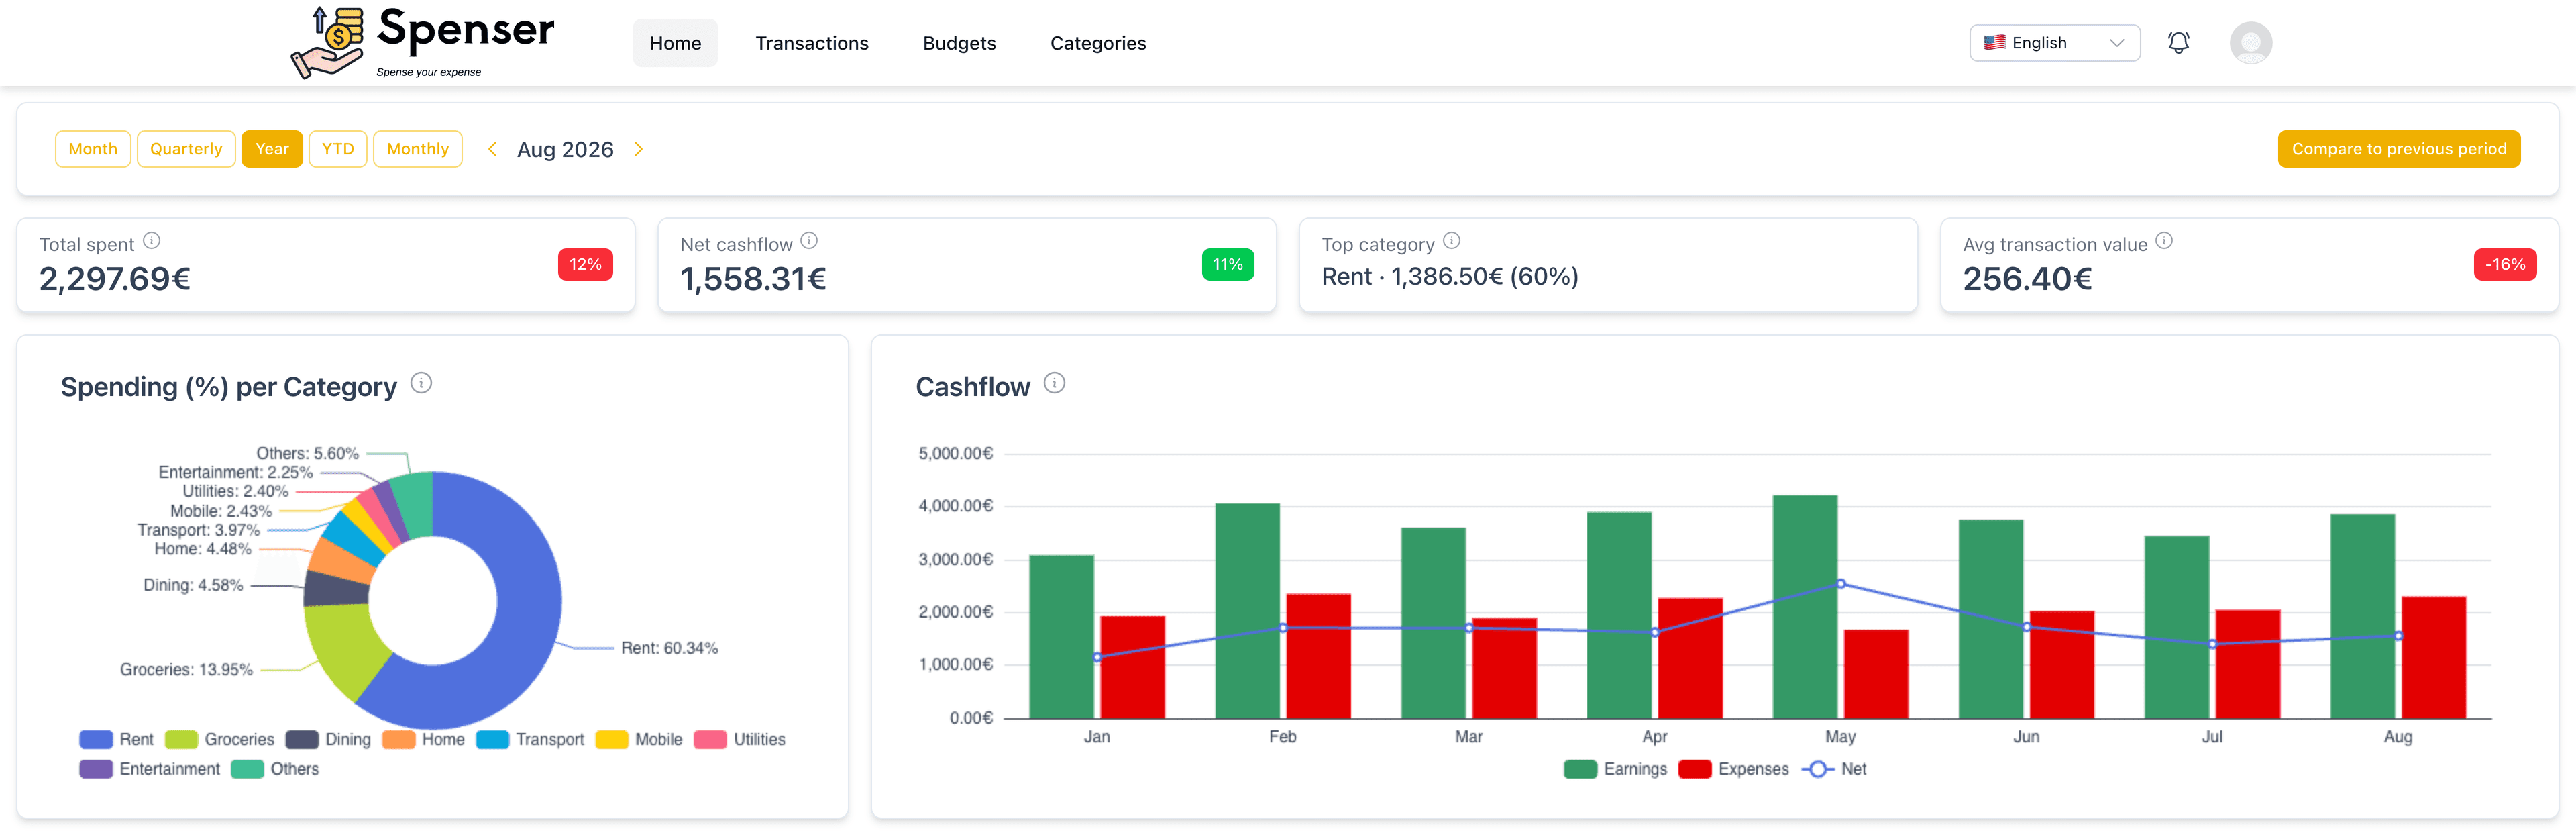Image resolution: width=2576 pixels, height=839 pixels.
Task: Toggle Transport in the pie legend
Action: [x=530, y=740]
